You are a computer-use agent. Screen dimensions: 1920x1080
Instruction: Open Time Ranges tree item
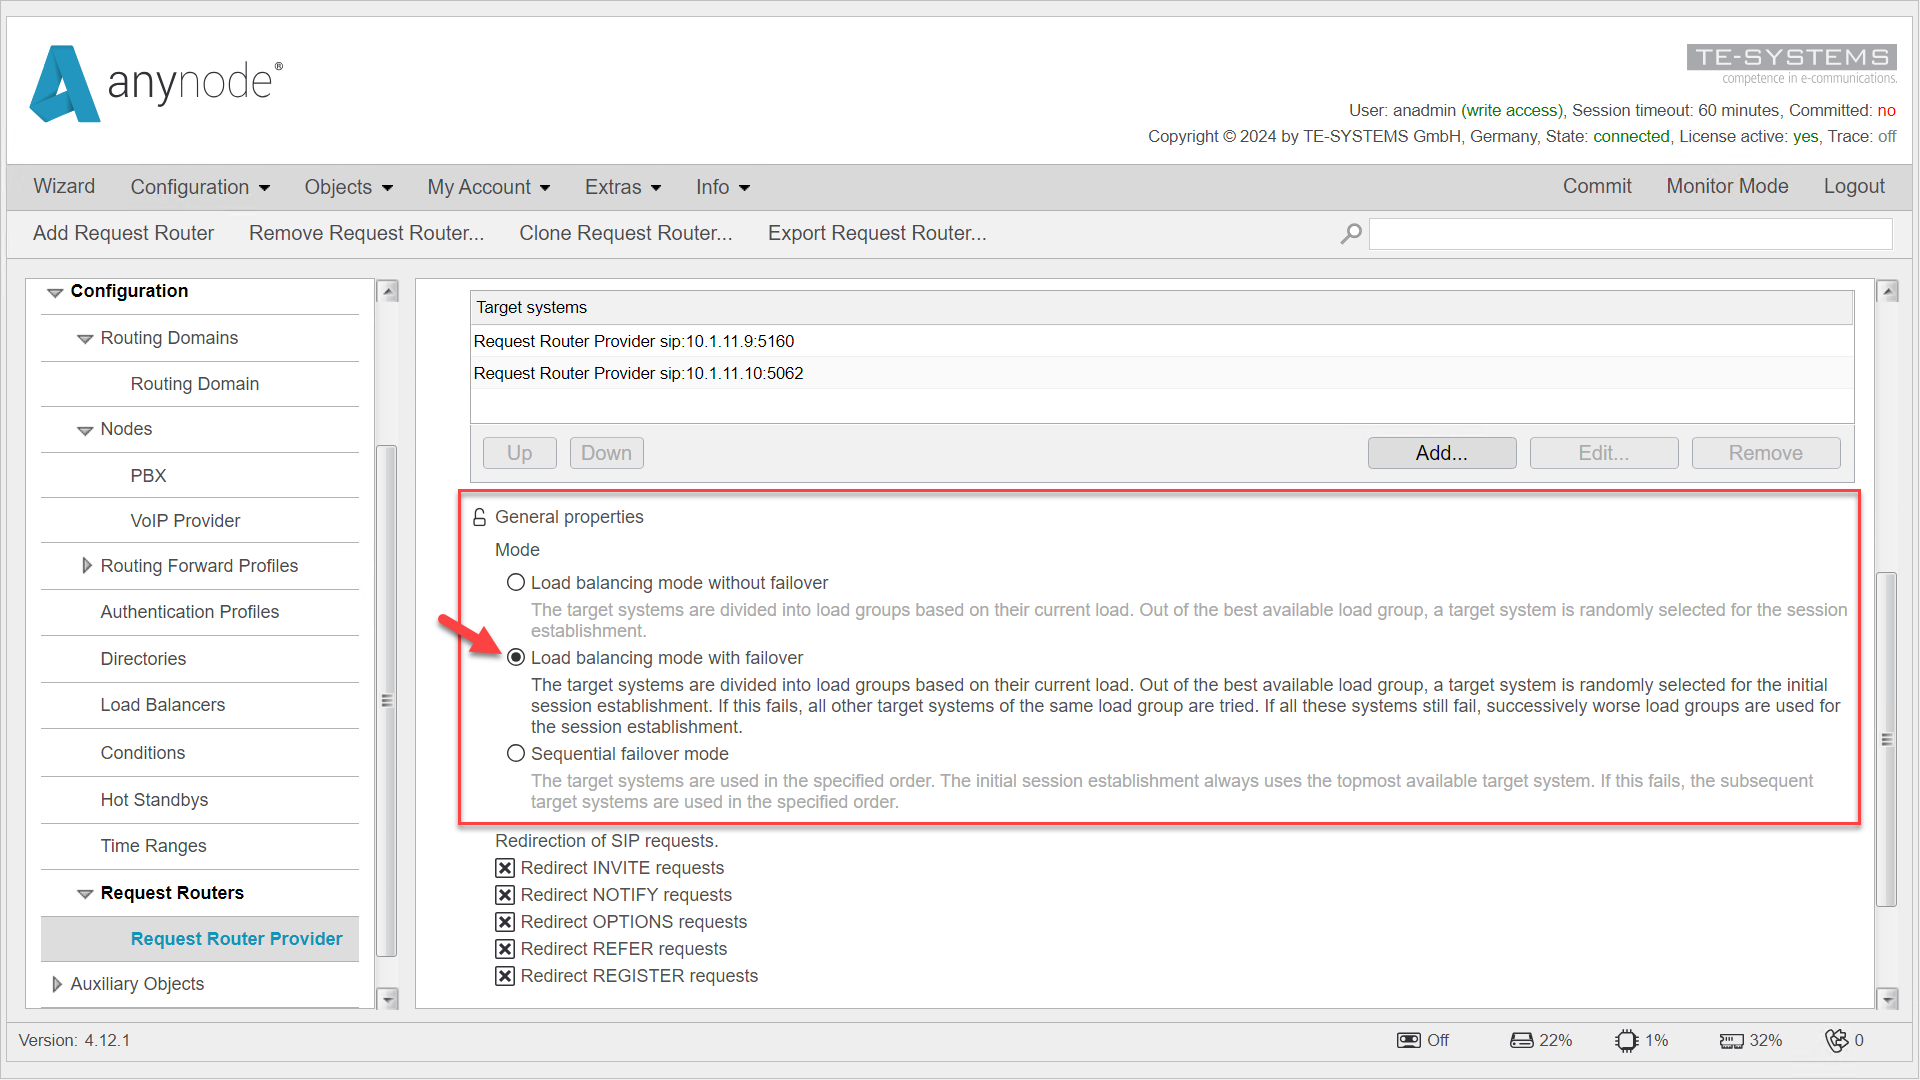153,846
